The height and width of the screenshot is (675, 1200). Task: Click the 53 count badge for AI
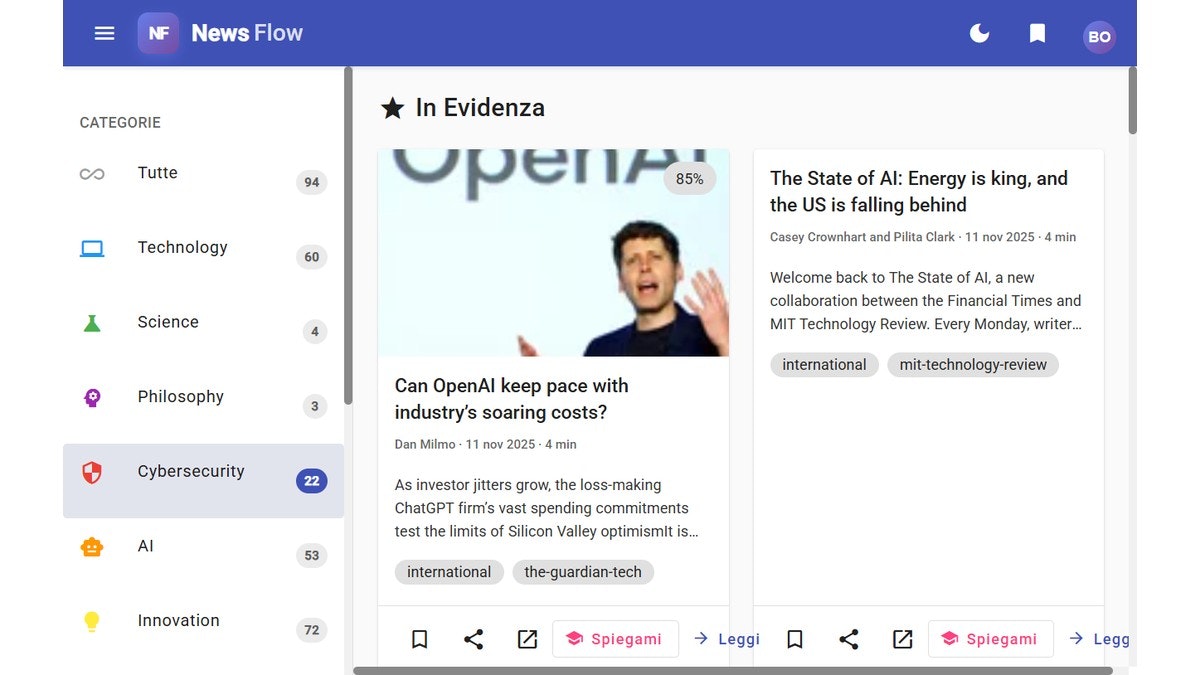pos(312,555)
